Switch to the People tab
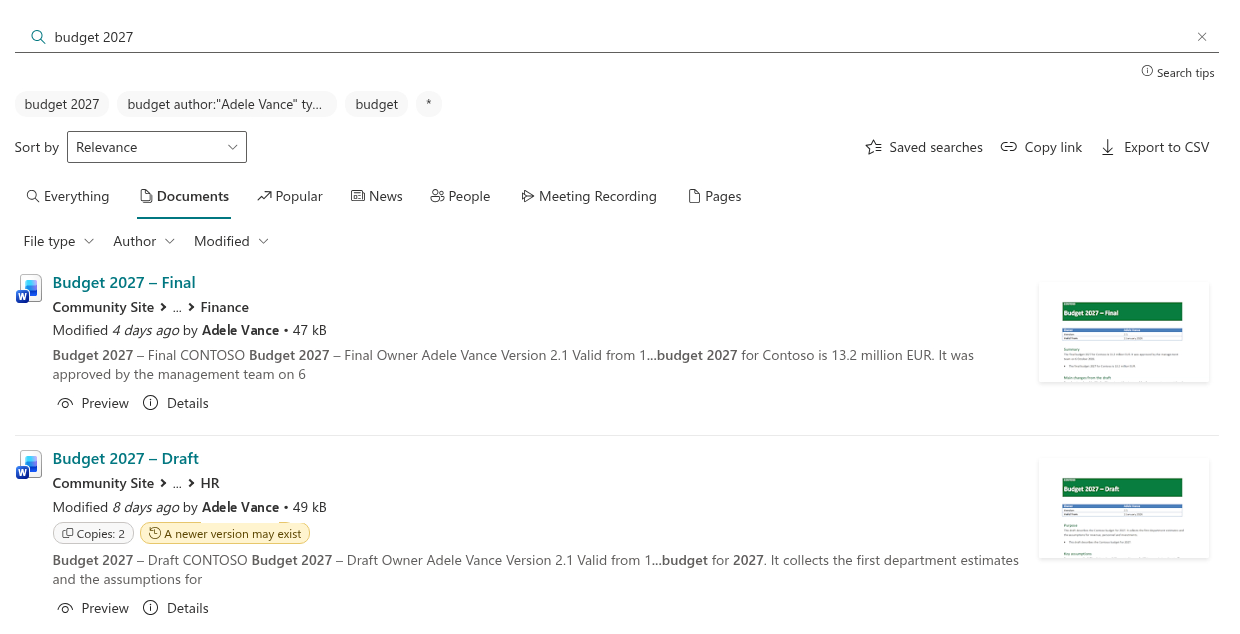Image resolution: width=1240 pixels, height=634 pixels. (460, 196)
